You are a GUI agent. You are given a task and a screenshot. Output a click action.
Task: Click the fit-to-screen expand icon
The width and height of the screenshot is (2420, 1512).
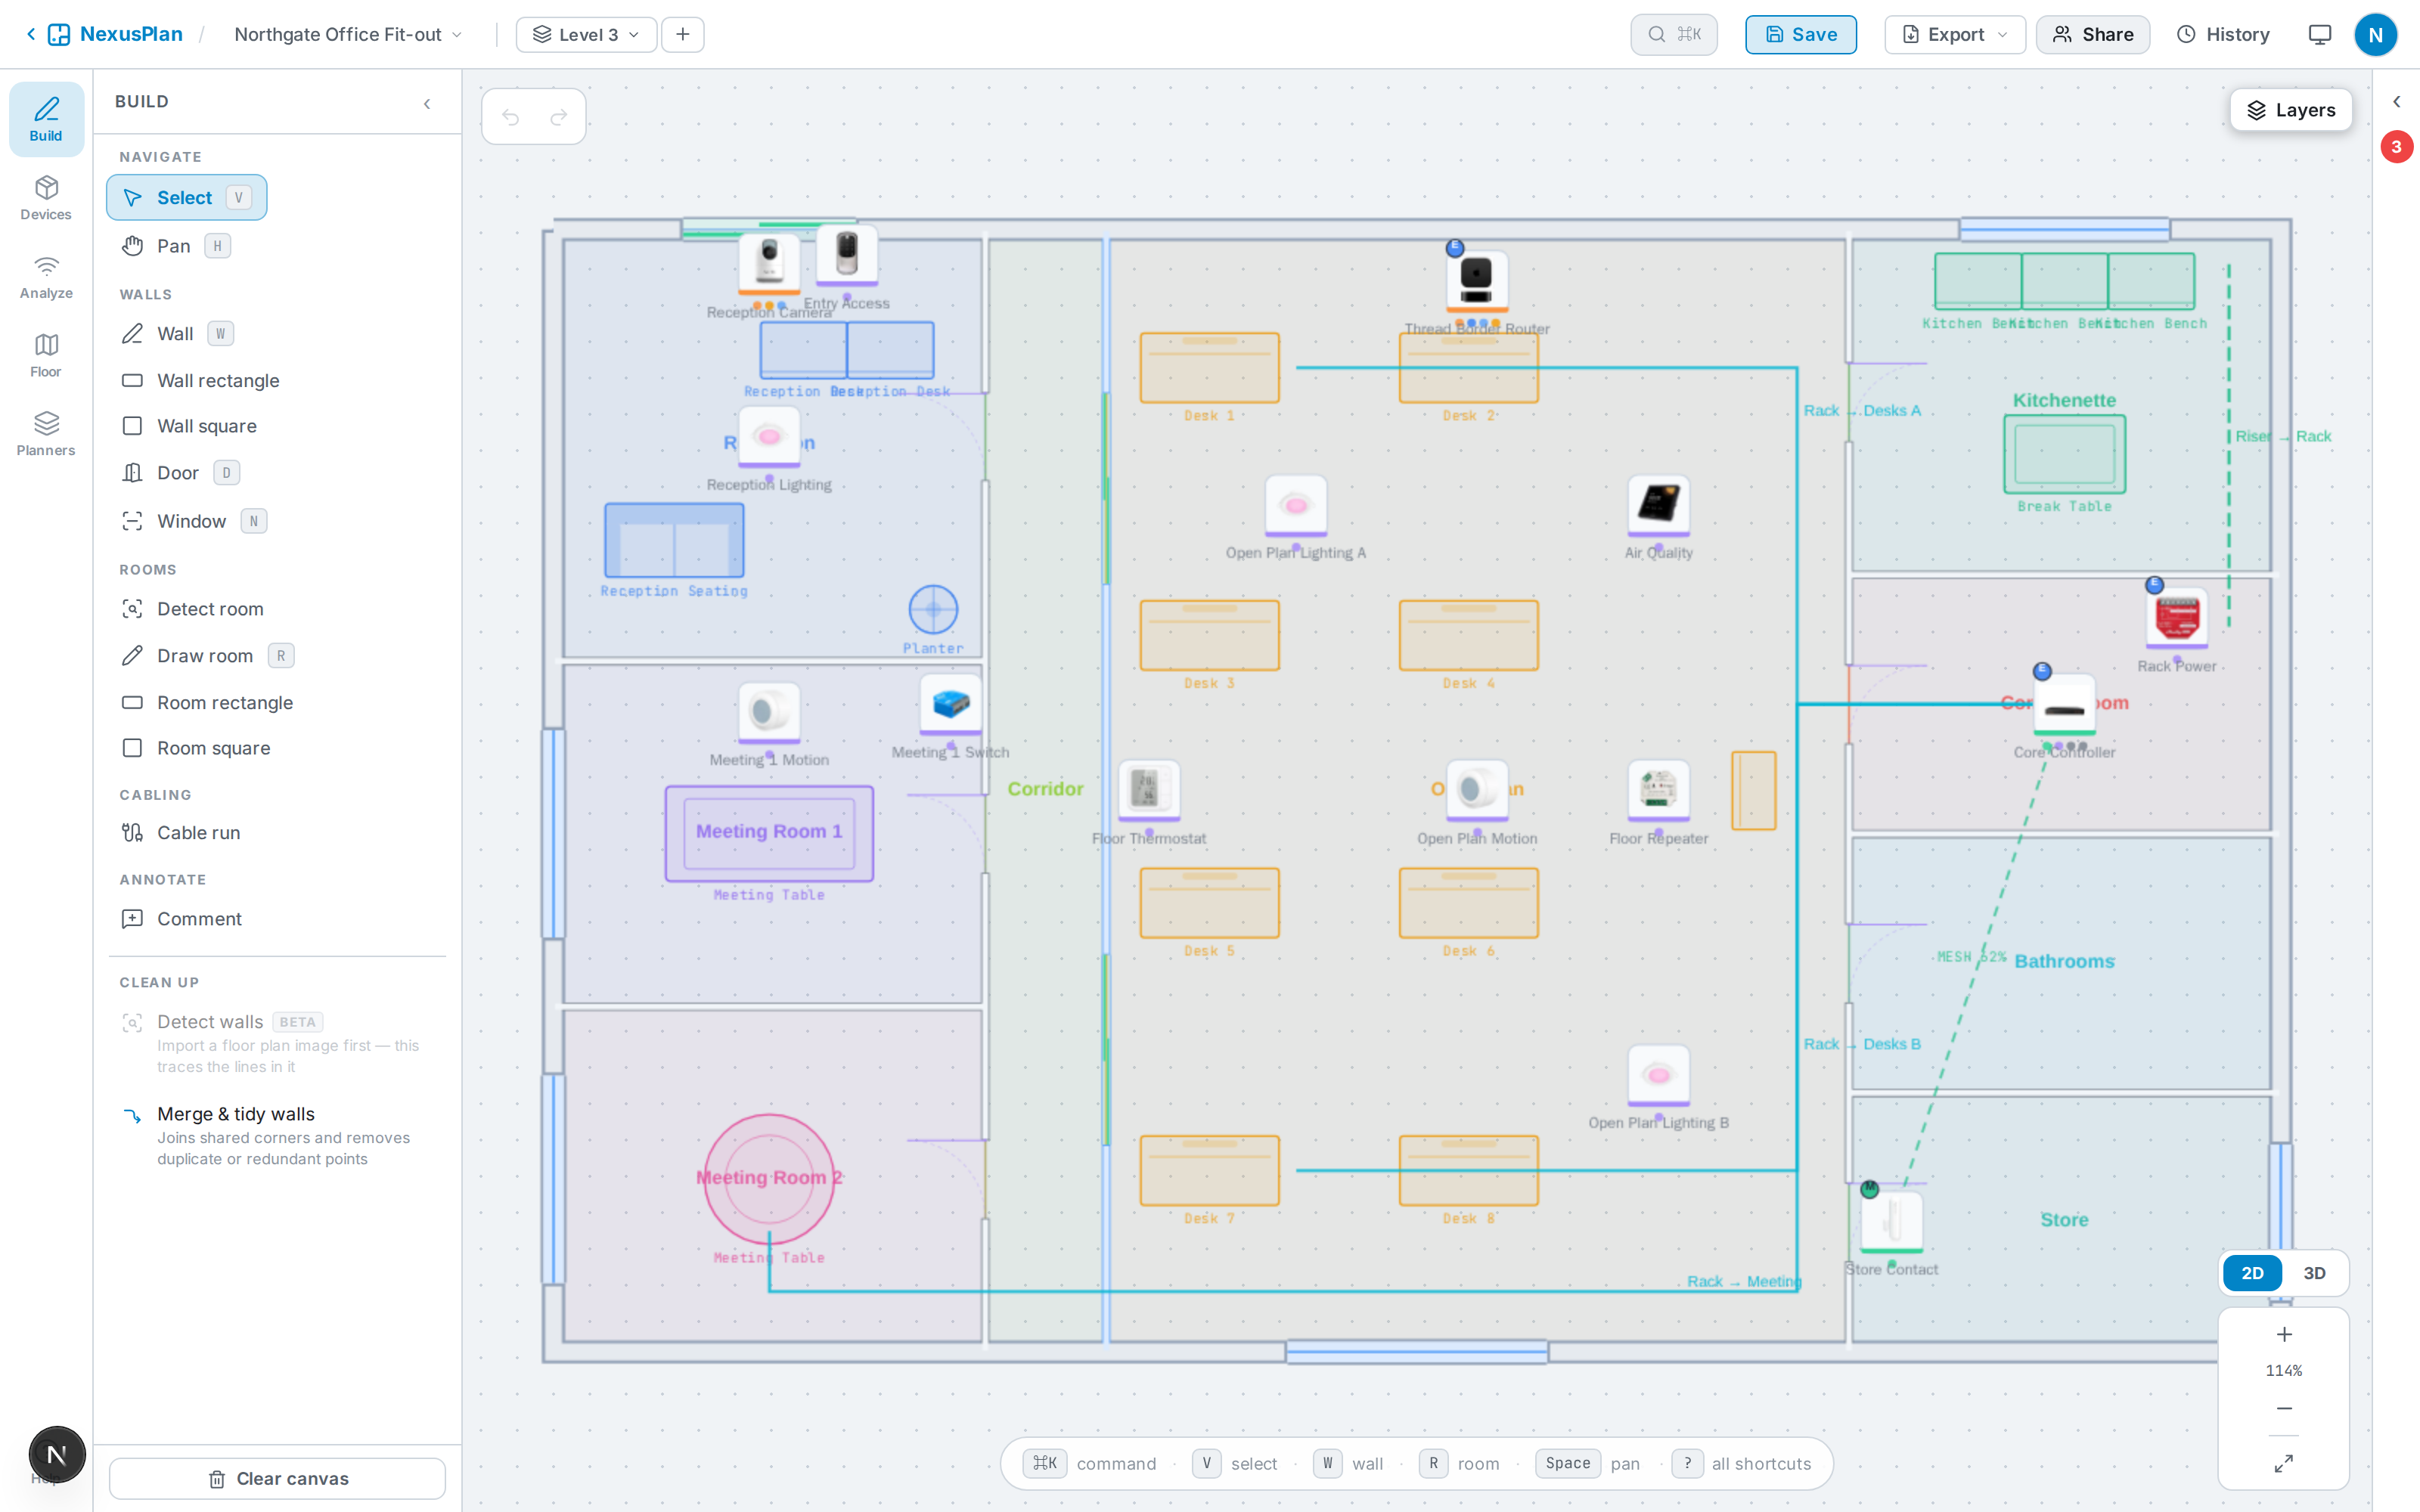coord(2283,1463)
